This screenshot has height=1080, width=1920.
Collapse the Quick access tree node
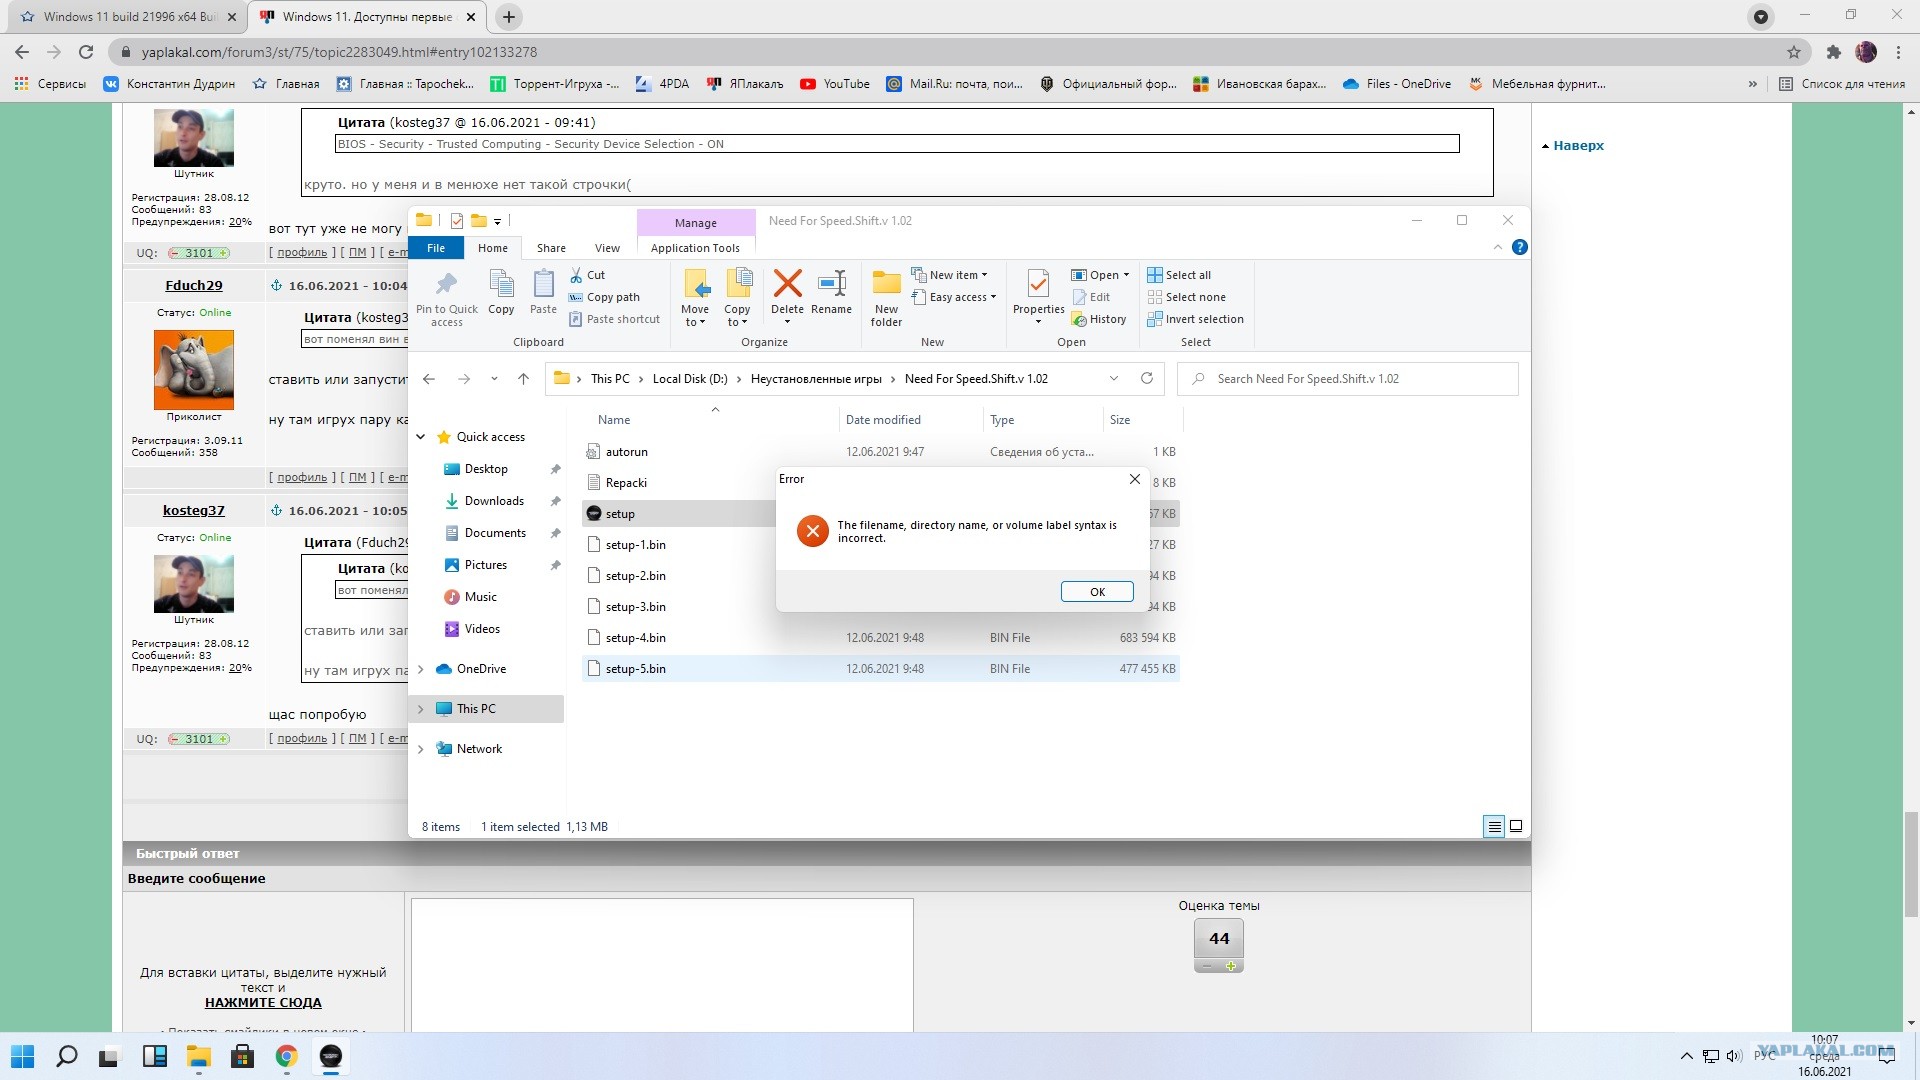[421, 437]
